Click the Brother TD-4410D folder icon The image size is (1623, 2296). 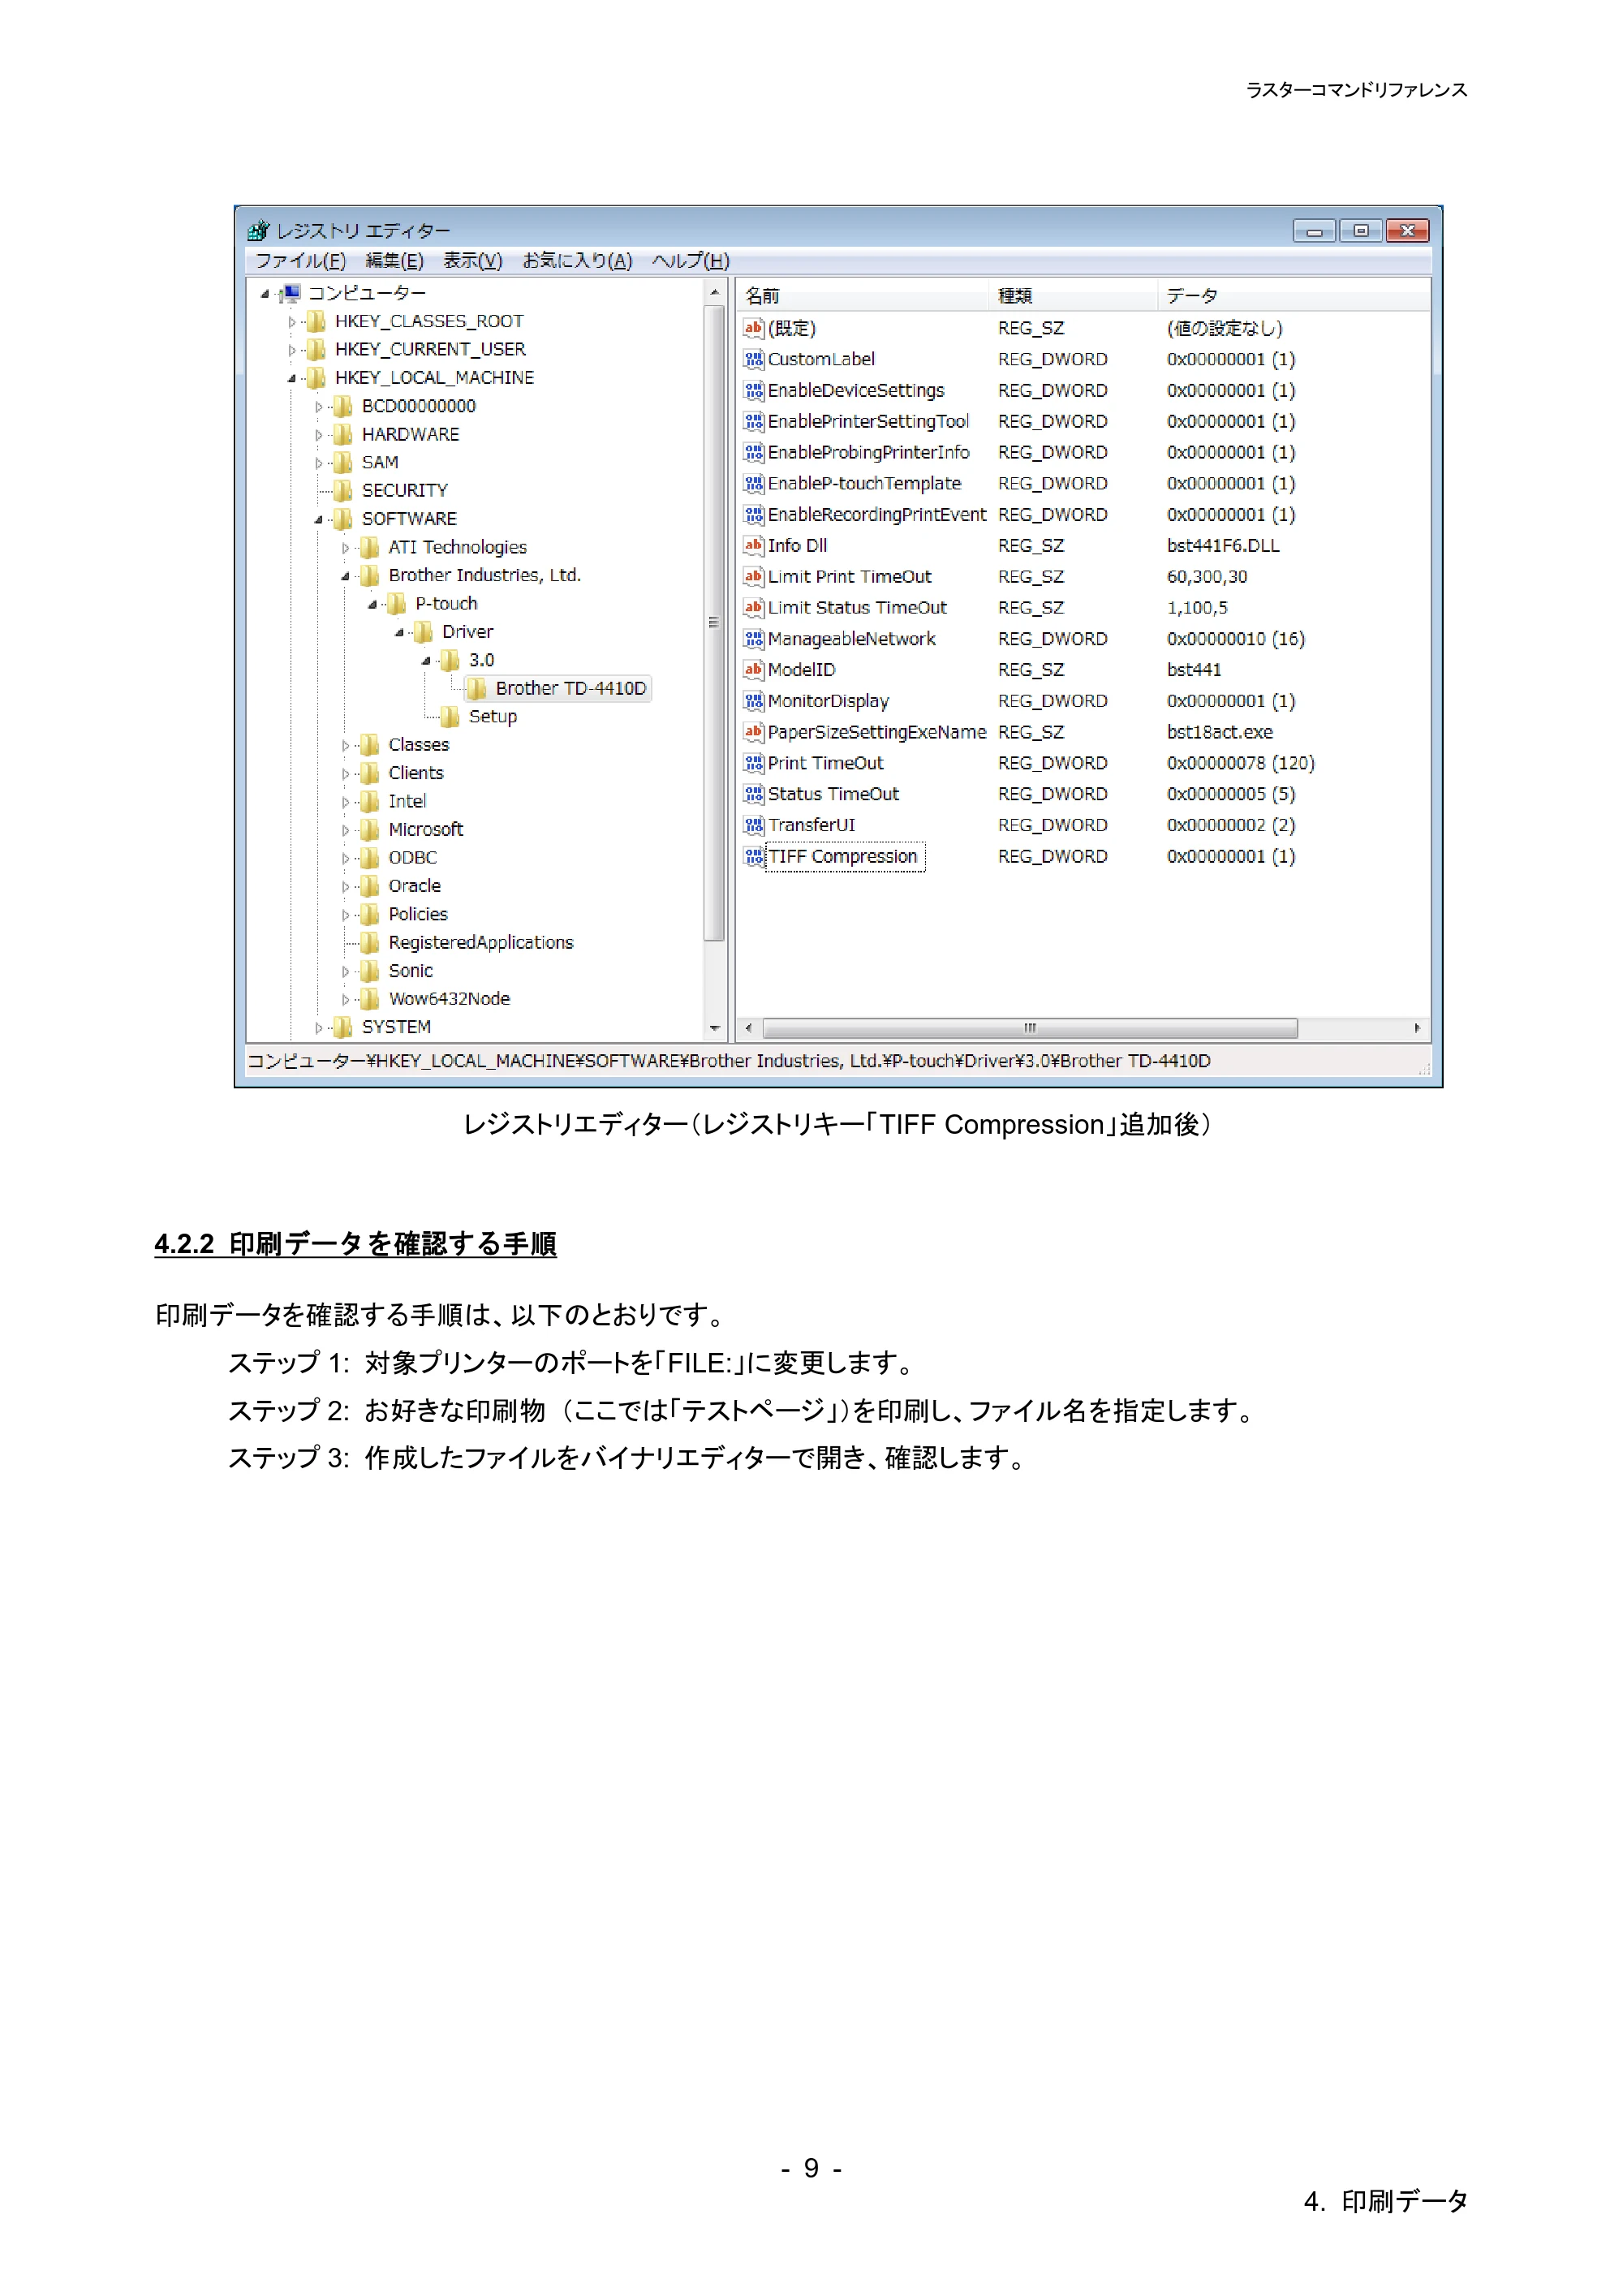point(477,688)
